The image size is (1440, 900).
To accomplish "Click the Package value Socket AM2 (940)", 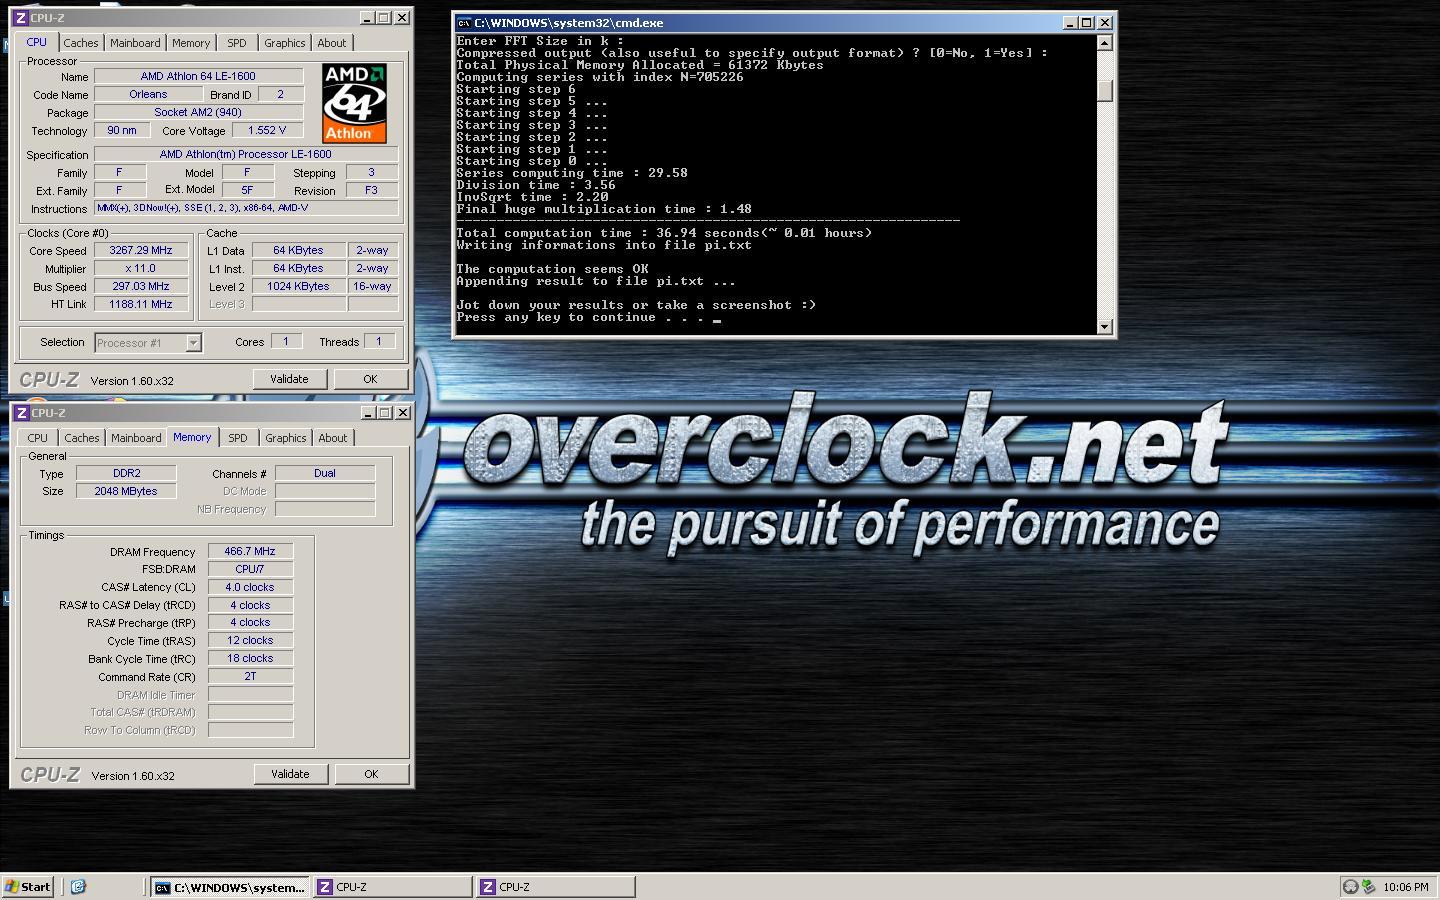I will click(198, 112).
